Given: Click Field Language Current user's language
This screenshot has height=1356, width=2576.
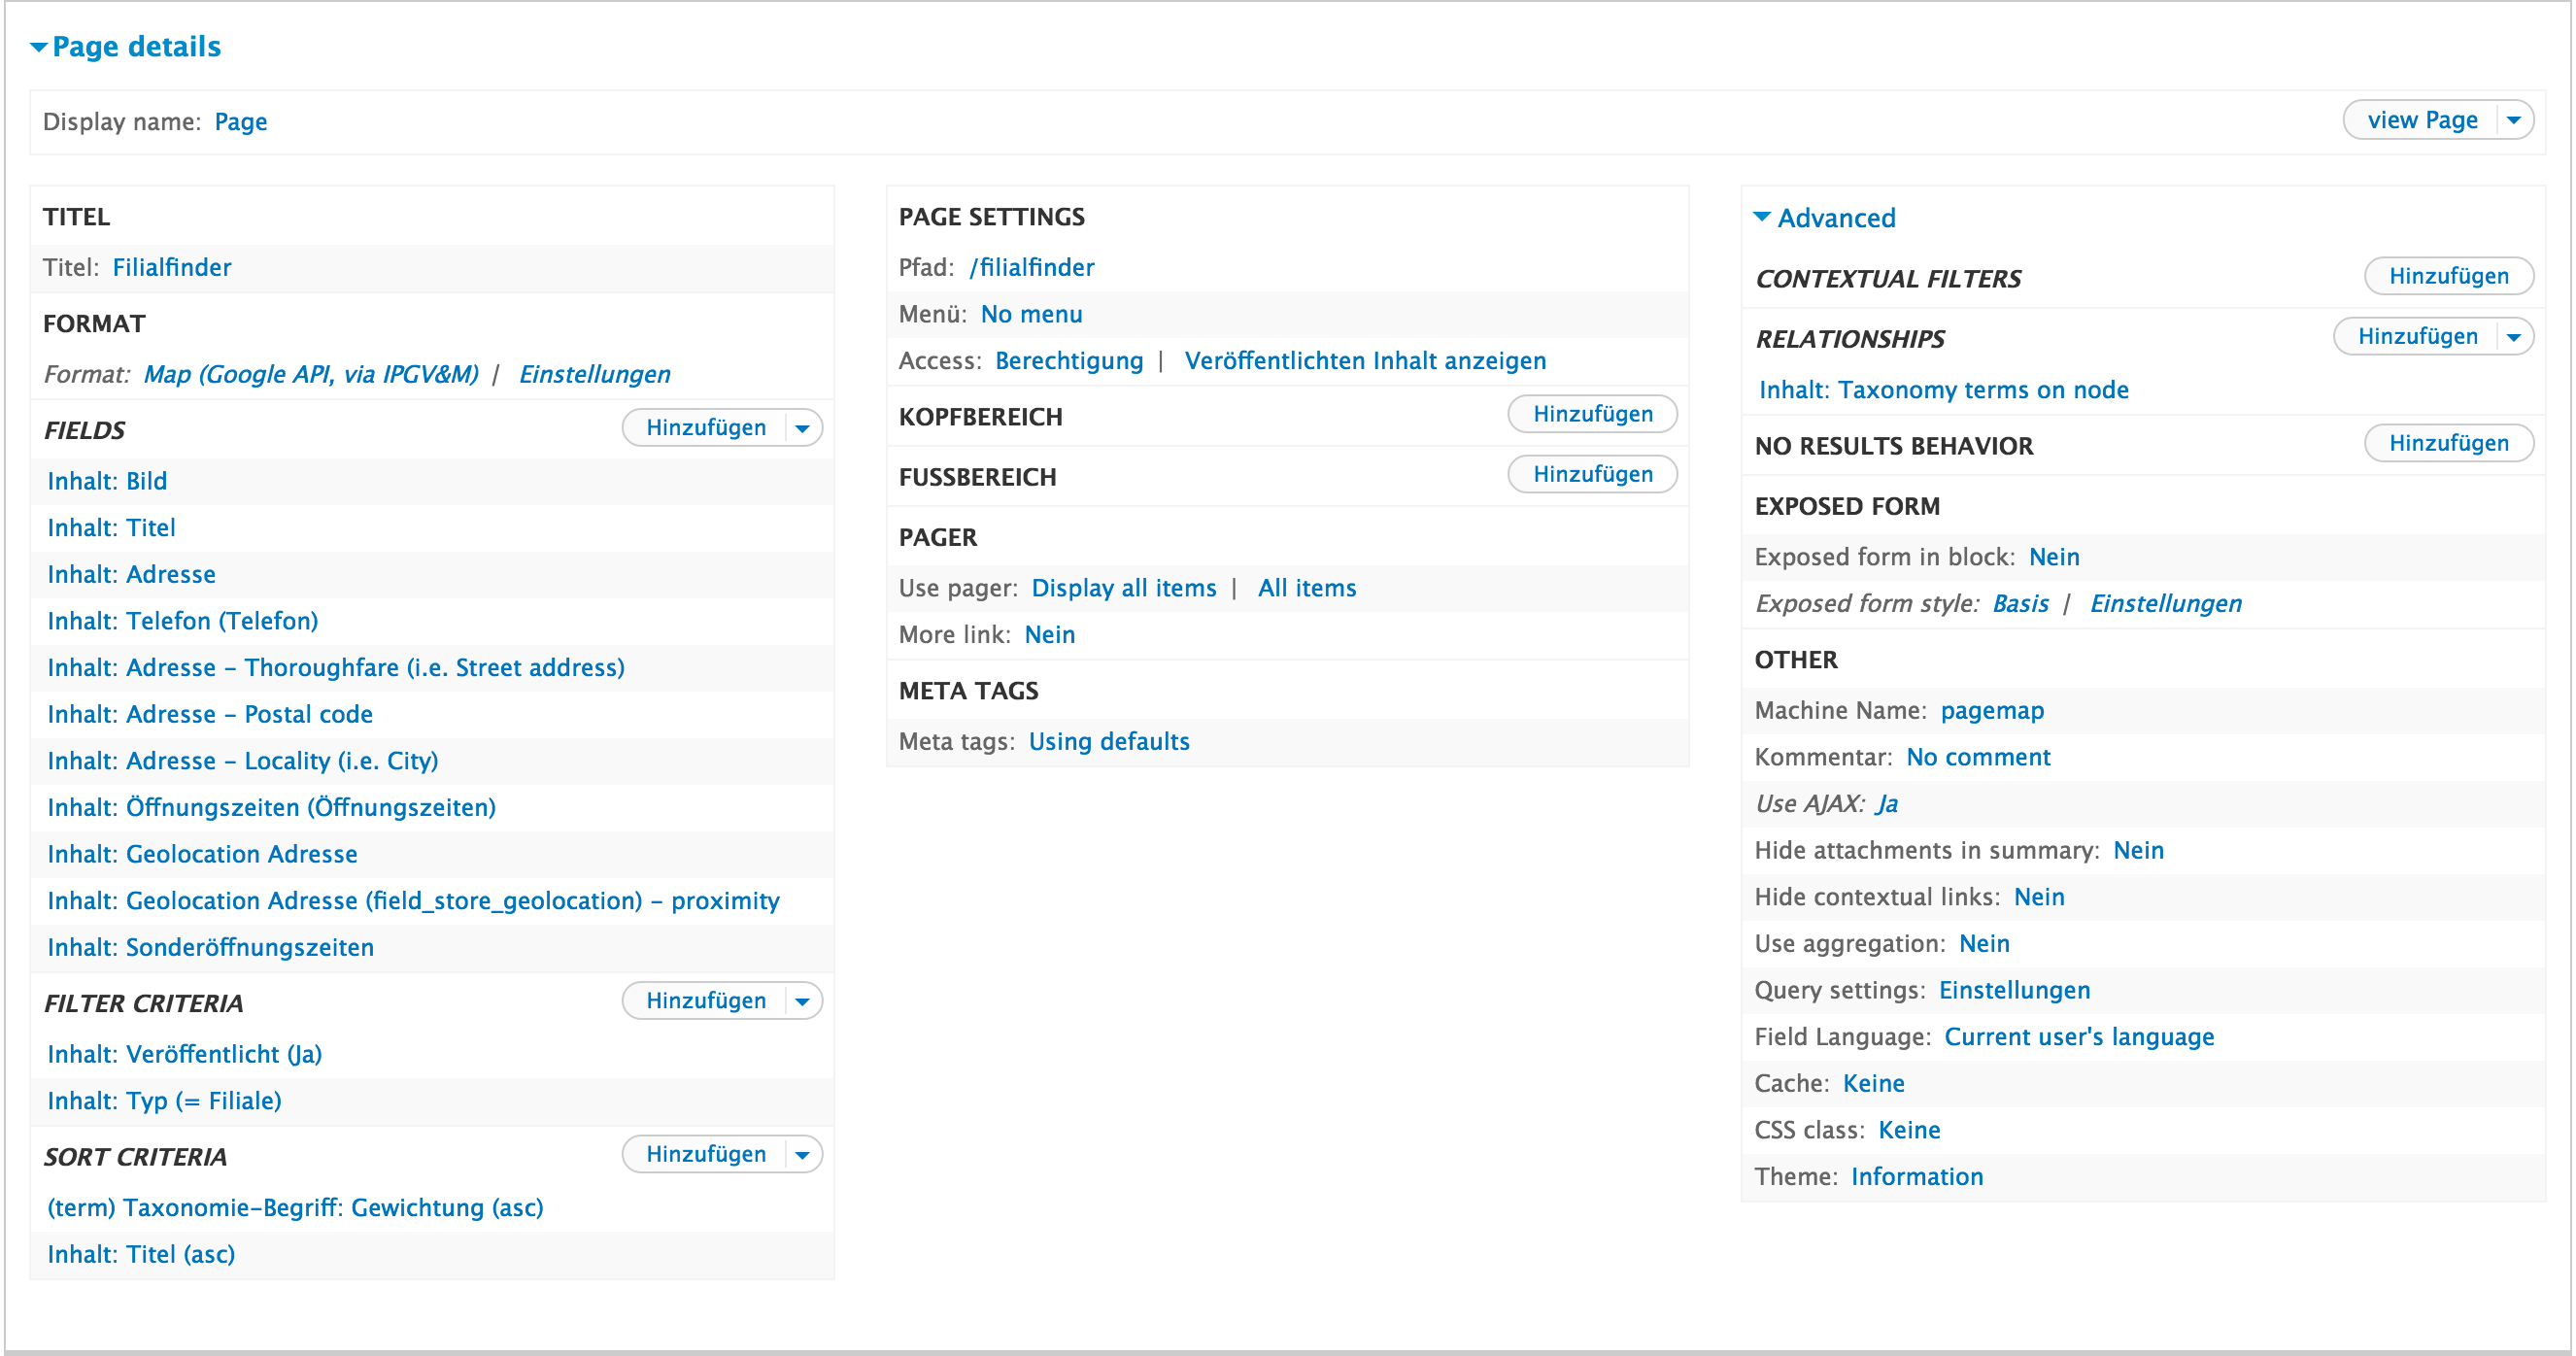Looking at the screenshot, I should click(x=2079, y=1038).
